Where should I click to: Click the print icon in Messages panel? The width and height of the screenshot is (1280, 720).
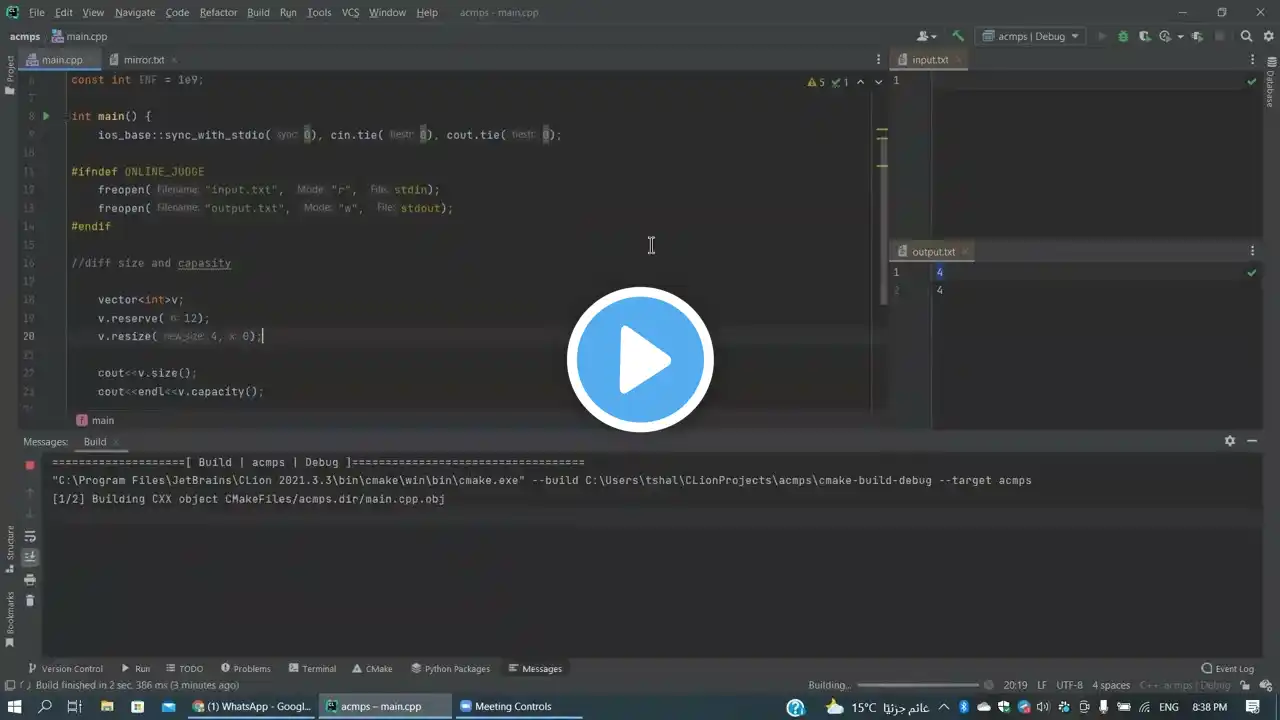[x=30, y=579]
